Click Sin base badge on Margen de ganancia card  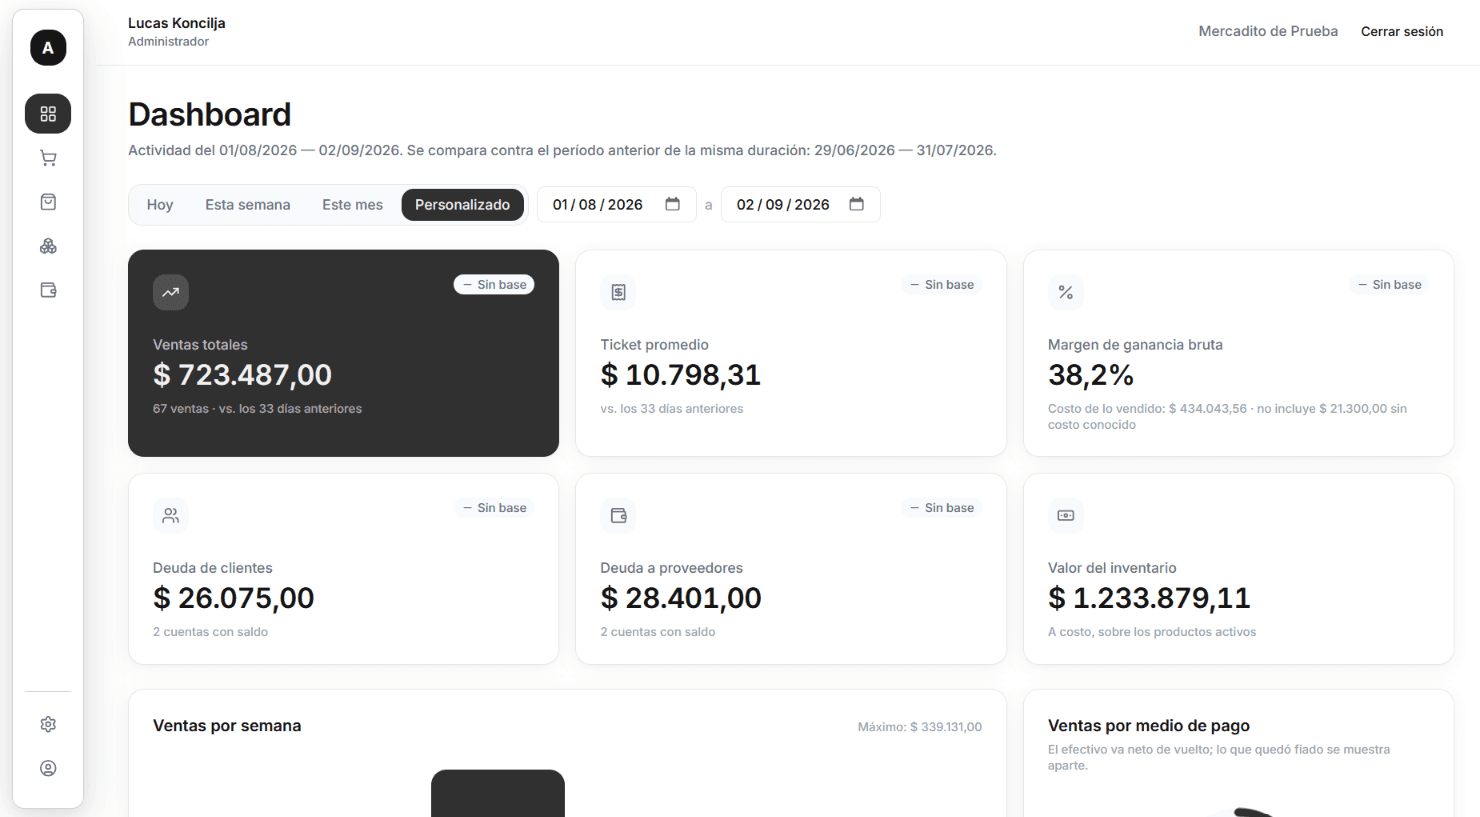click(x=1389, y=285)
